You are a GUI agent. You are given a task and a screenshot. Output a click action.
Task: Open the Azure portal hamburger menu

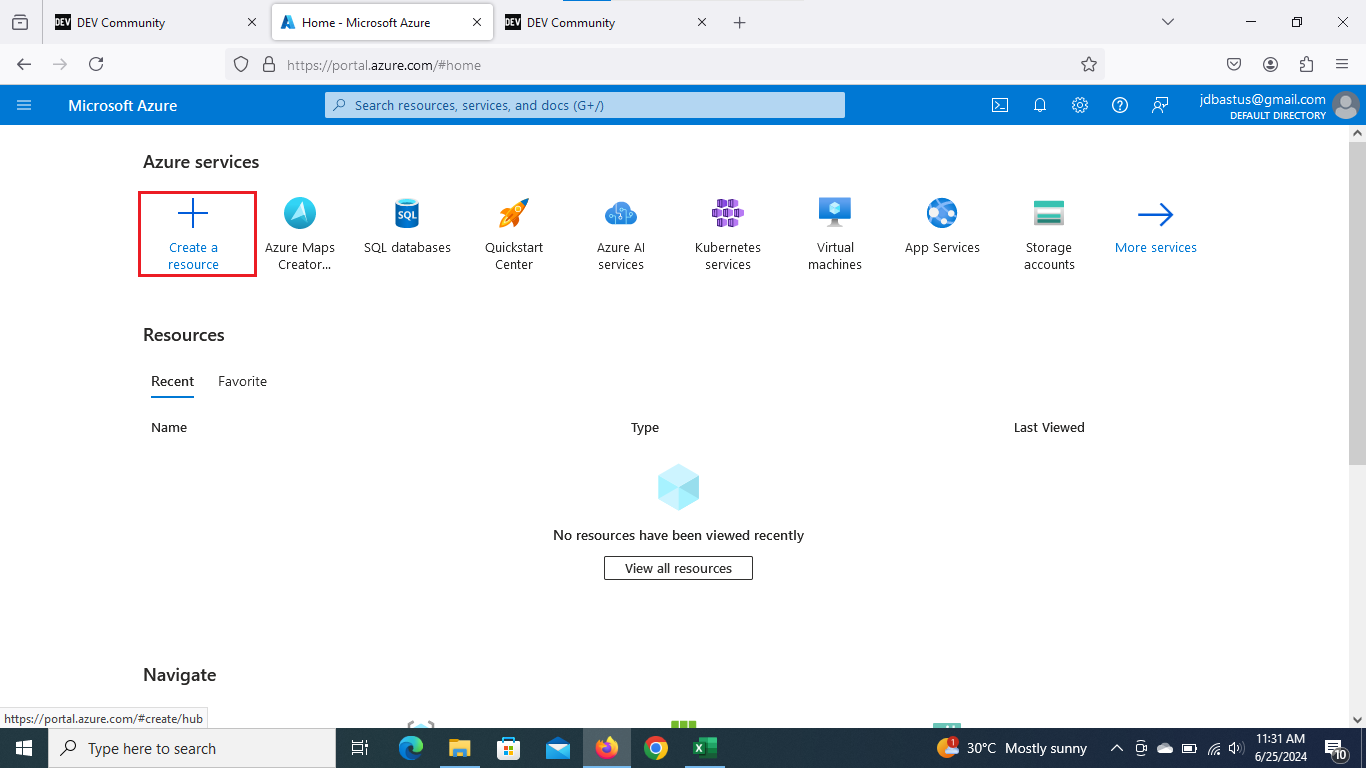point(24,105)
